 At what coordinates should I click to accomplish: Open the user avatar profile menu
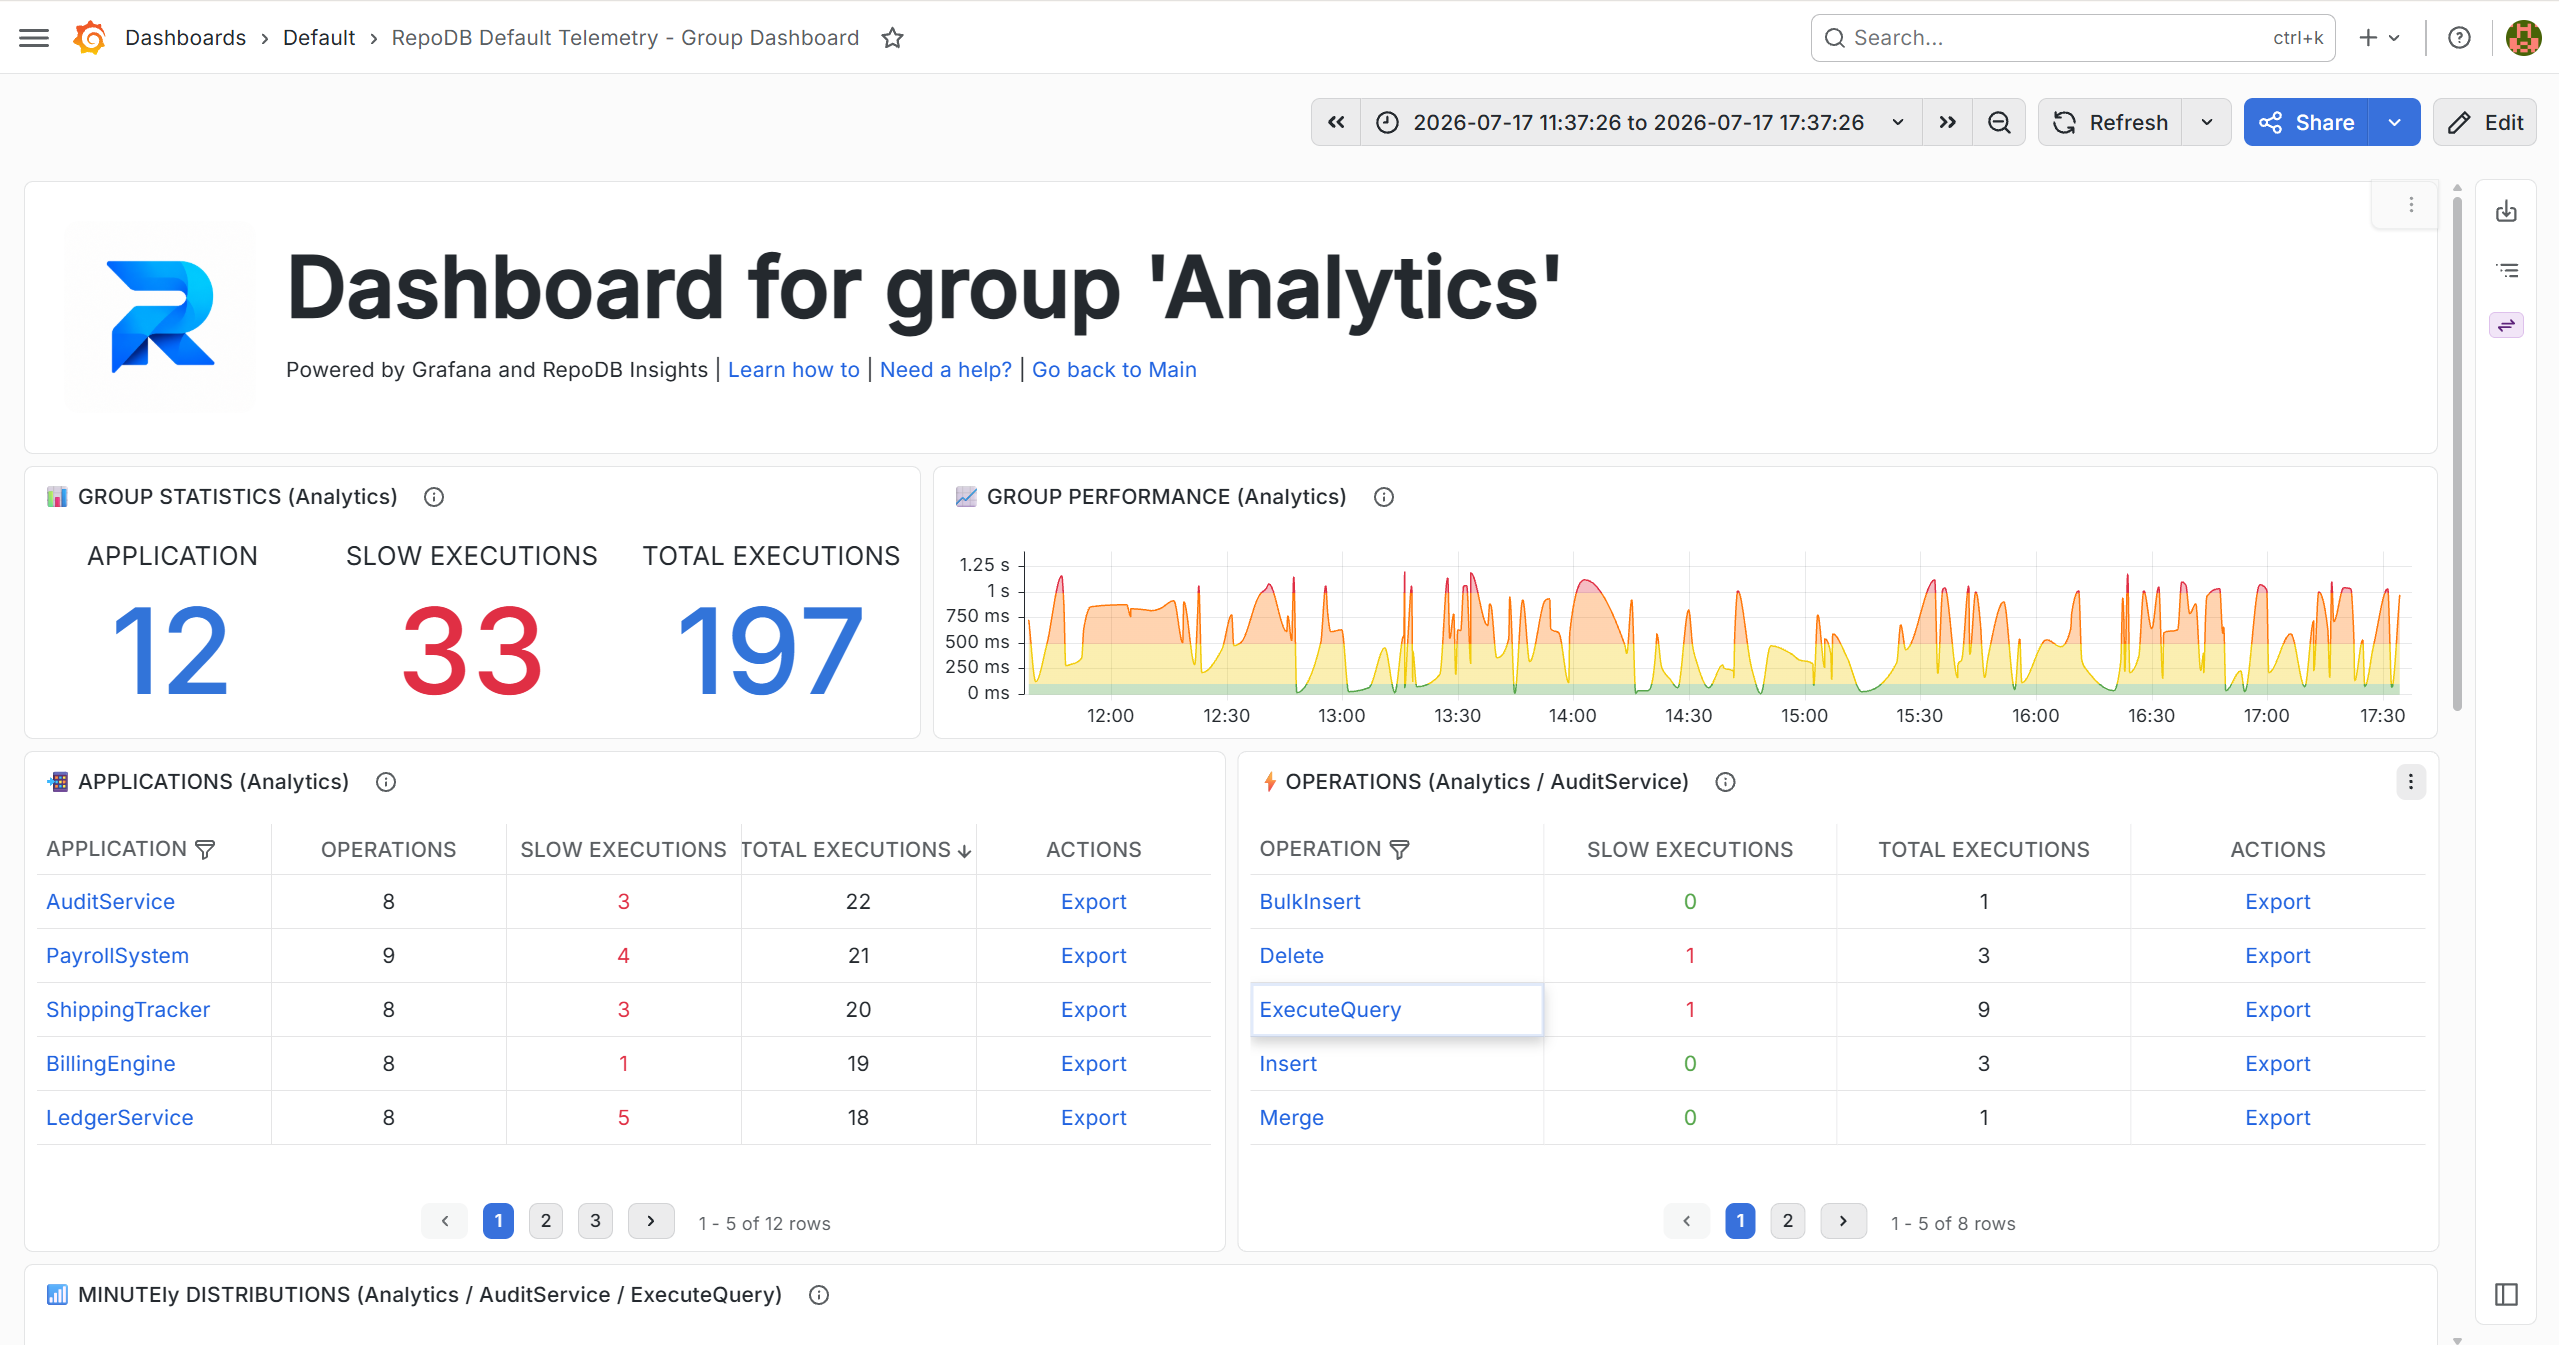pos(2523,38)
